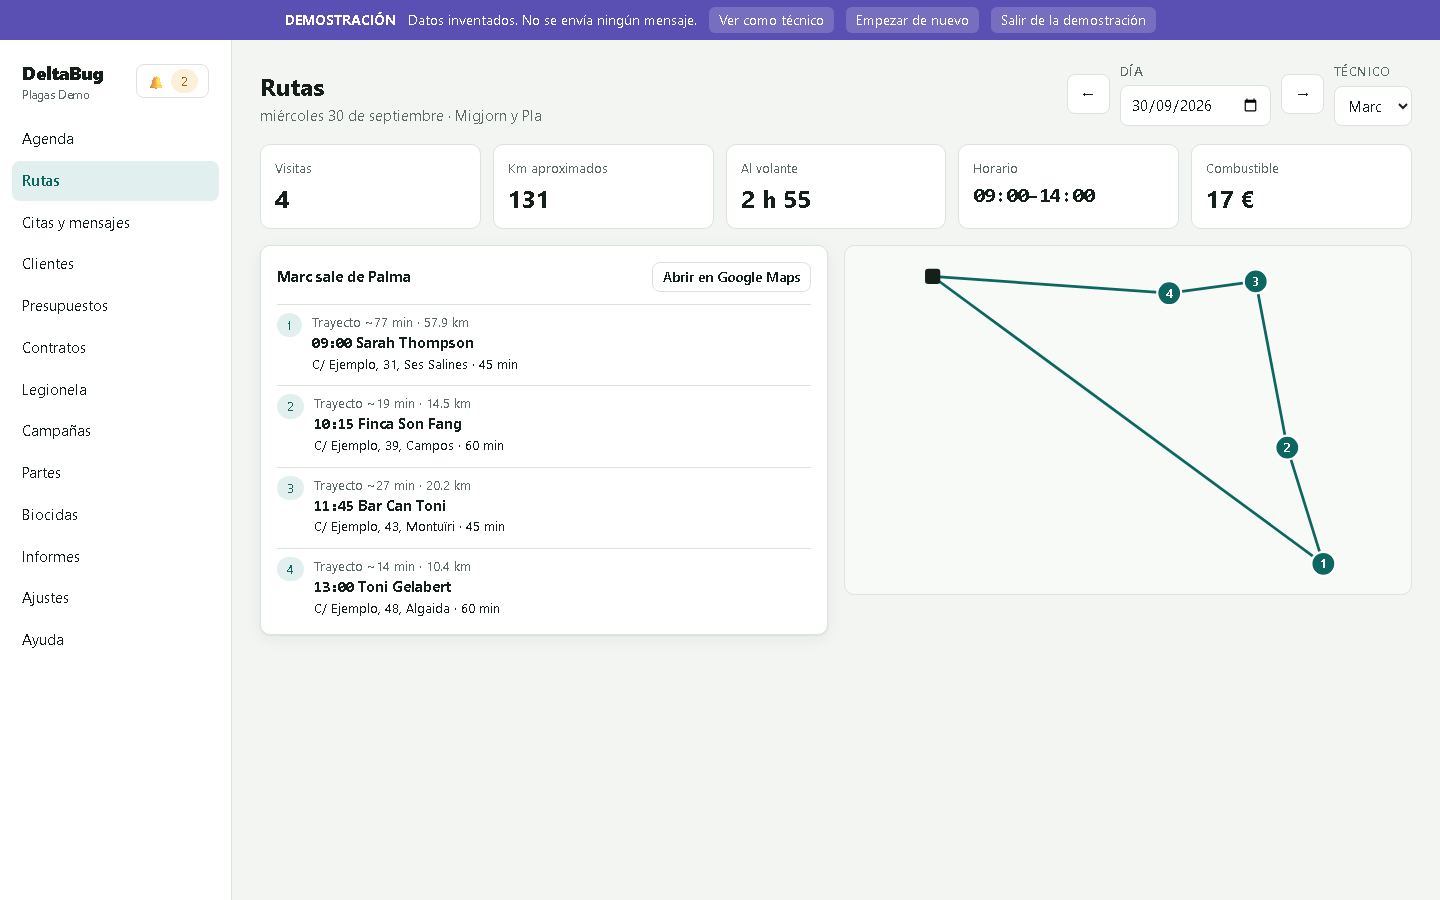The height and width of the screenshot is (900, 1440).
Task: Click the DeltaBug logo title
Action: [x=63, y=74]
